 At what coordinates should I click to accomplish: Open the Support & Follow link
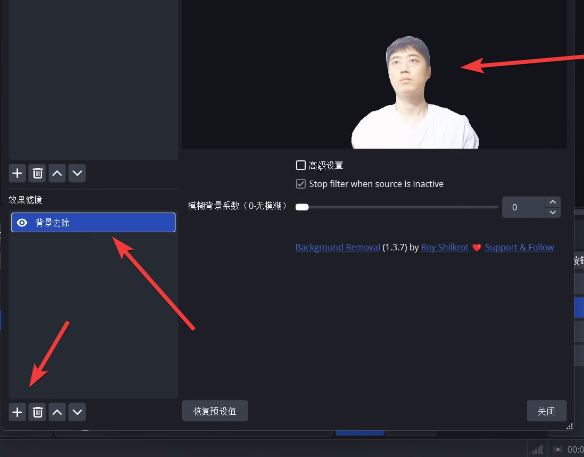pyautogui.click(x=519, y=247)
